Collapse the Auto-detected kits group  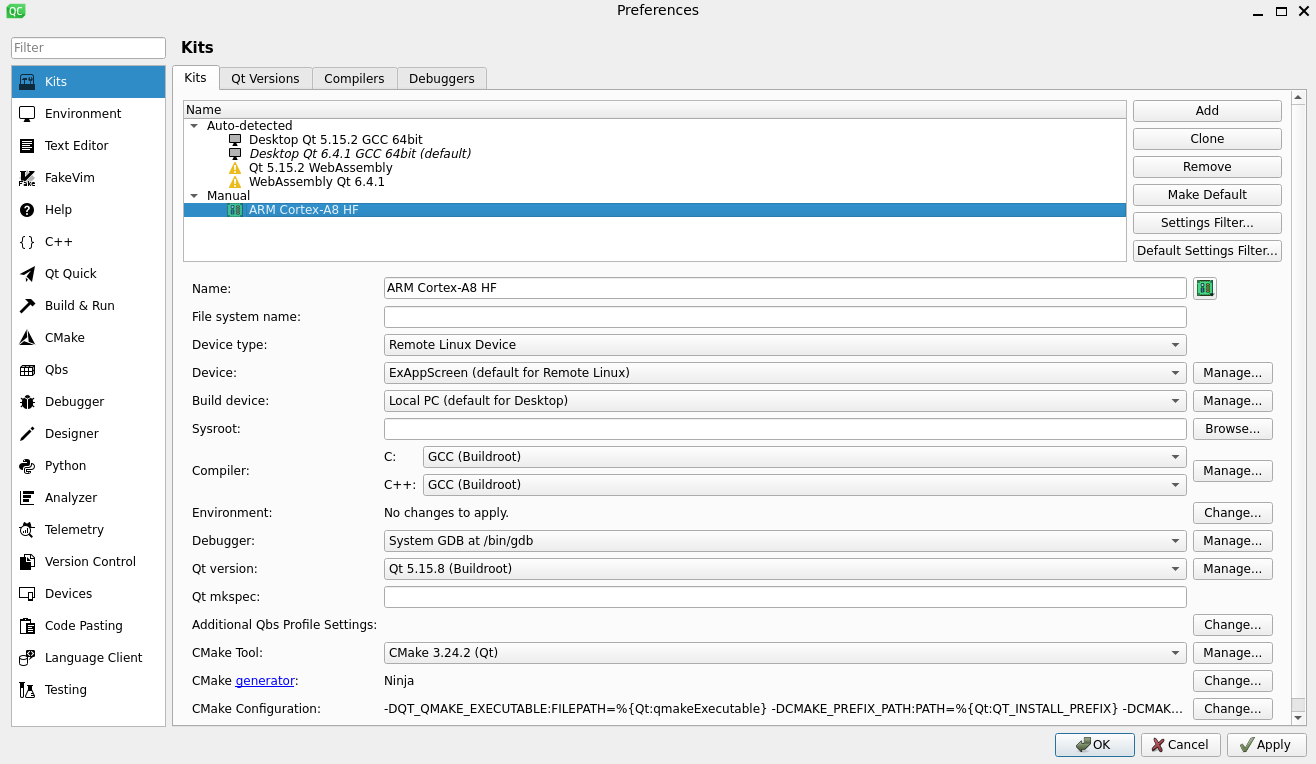click(193, 126)
